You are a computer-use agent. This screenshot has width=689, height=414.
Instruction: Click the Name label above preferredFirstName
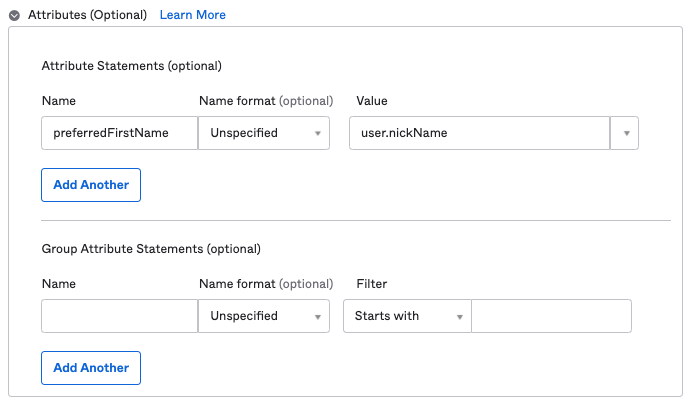click(x=58, y=101)
